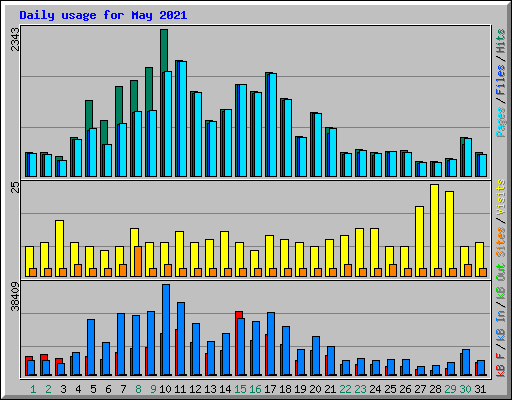
Task: Click the 'Daily usage for May 2021' title
Action: 103,15
